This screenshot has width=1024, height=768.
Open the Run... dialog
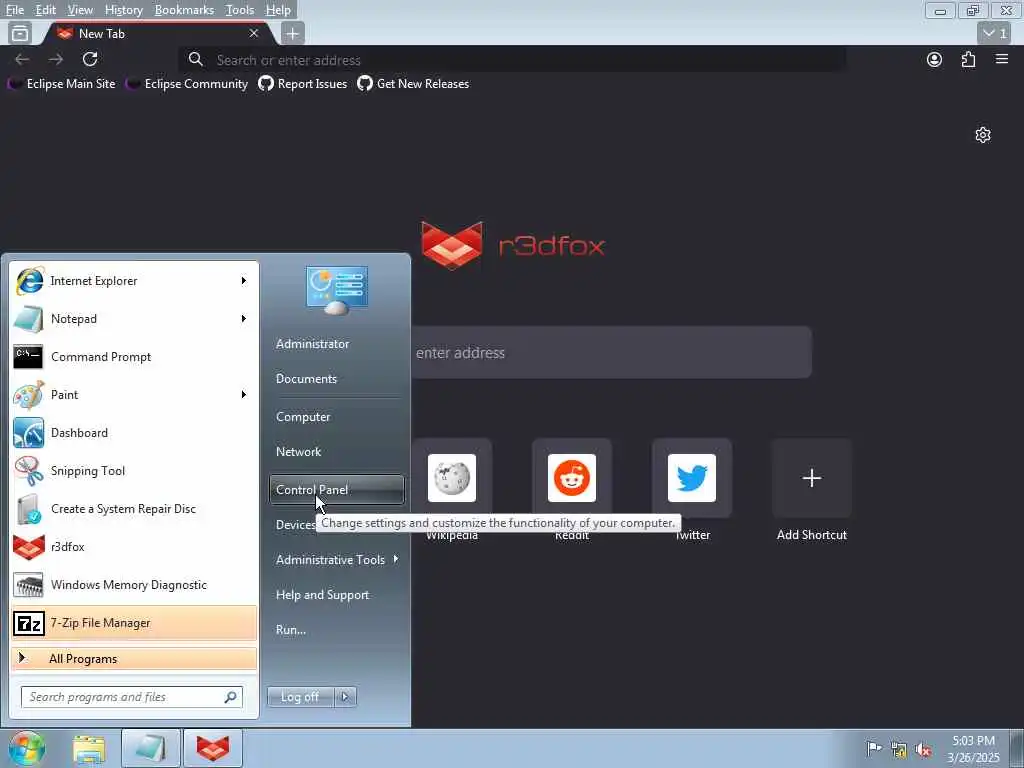tap(337, 630)
